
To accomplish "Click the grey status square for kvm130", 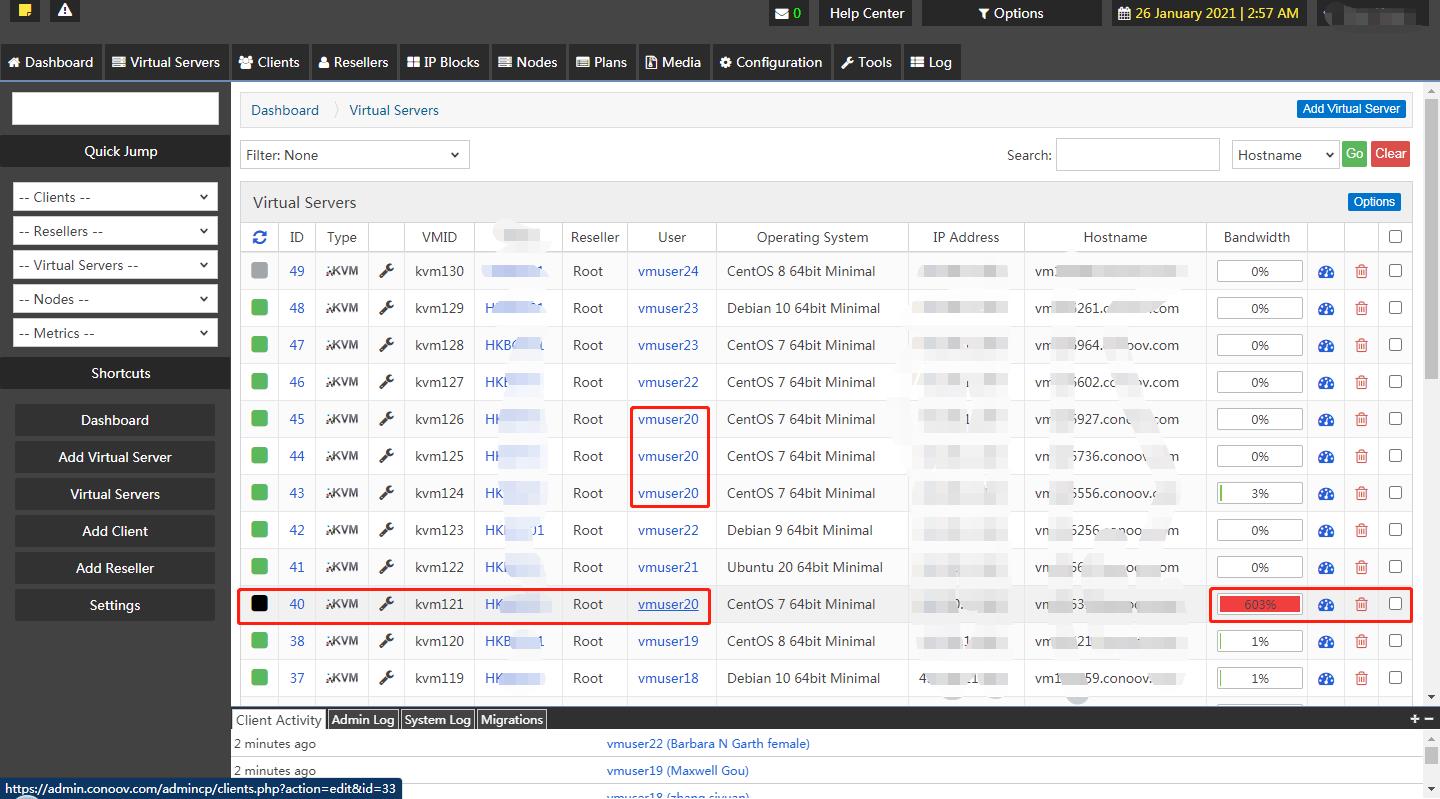I will pos(260,271).
